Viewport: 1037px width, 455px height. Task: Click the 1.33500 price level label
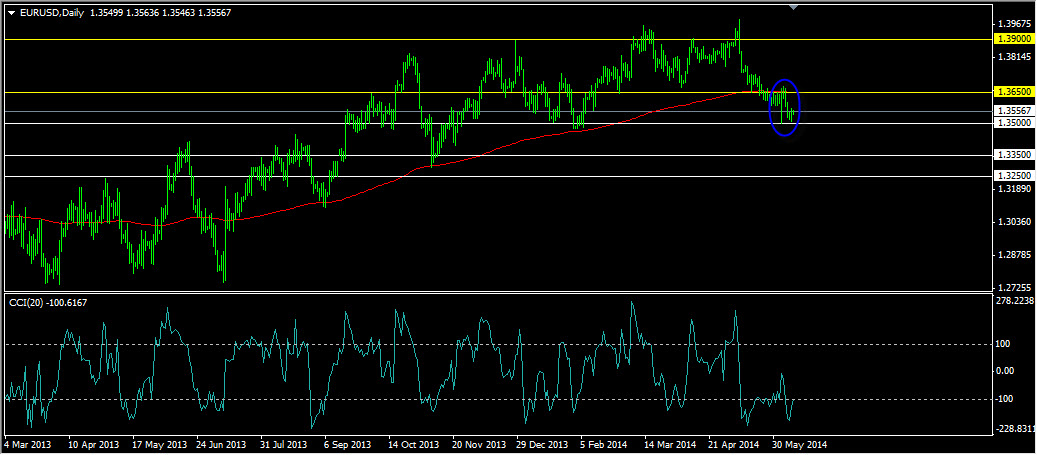(x=1014, y=155)
